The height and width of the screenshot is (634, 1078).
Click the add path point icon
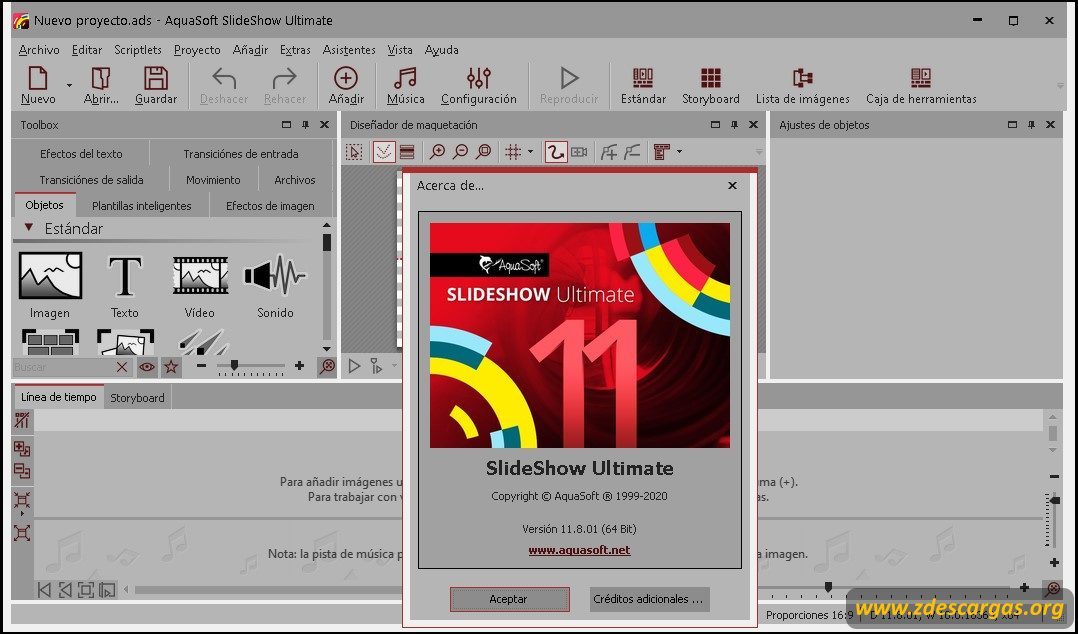[x=608, y=152]
